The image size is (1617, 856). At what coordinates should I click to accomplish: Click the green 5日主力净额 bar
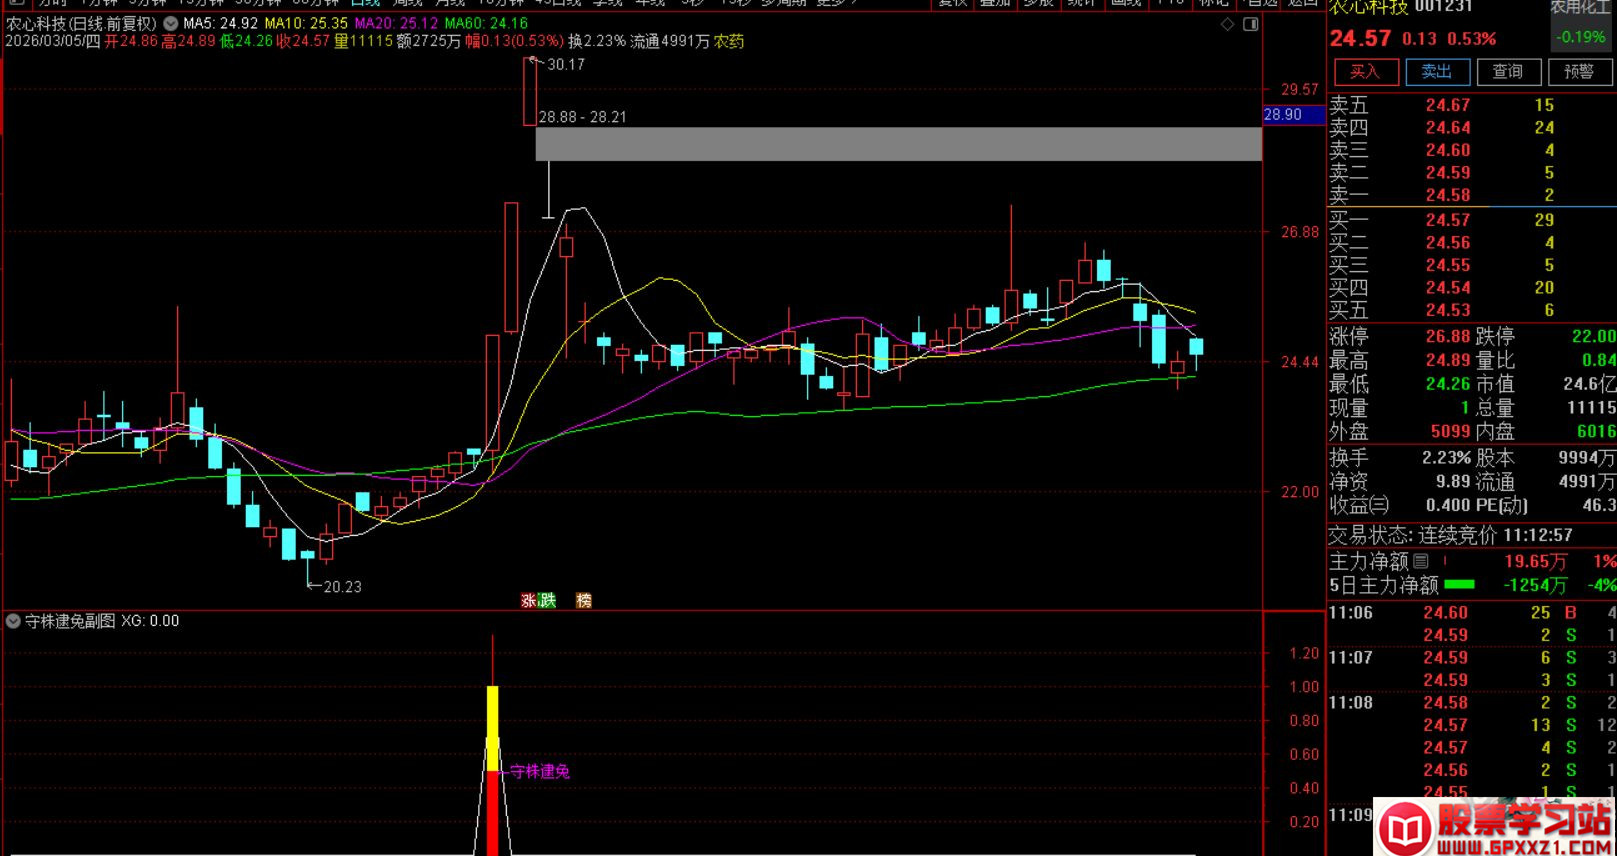(1459, 585)
